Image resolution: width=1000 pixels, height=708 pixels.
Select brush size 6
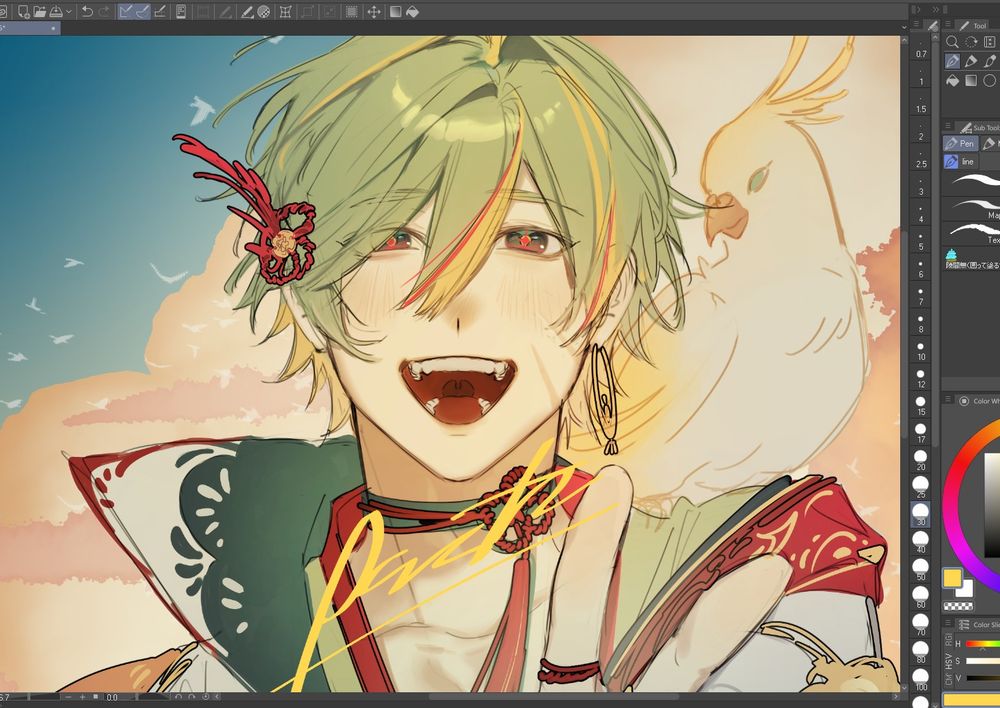(x=920, y=268)
